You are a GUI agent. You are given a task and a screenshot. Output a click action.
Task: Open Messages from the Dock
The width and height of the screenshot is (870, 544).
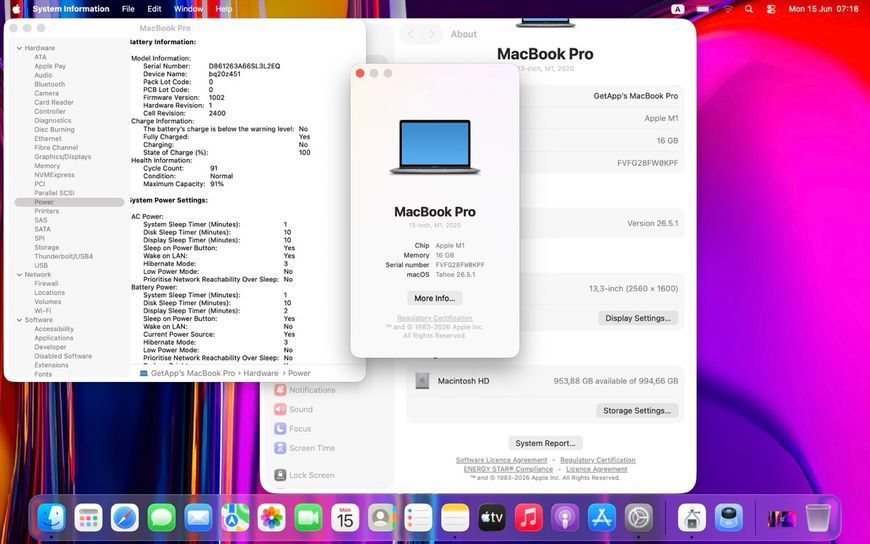pos(161,517)
